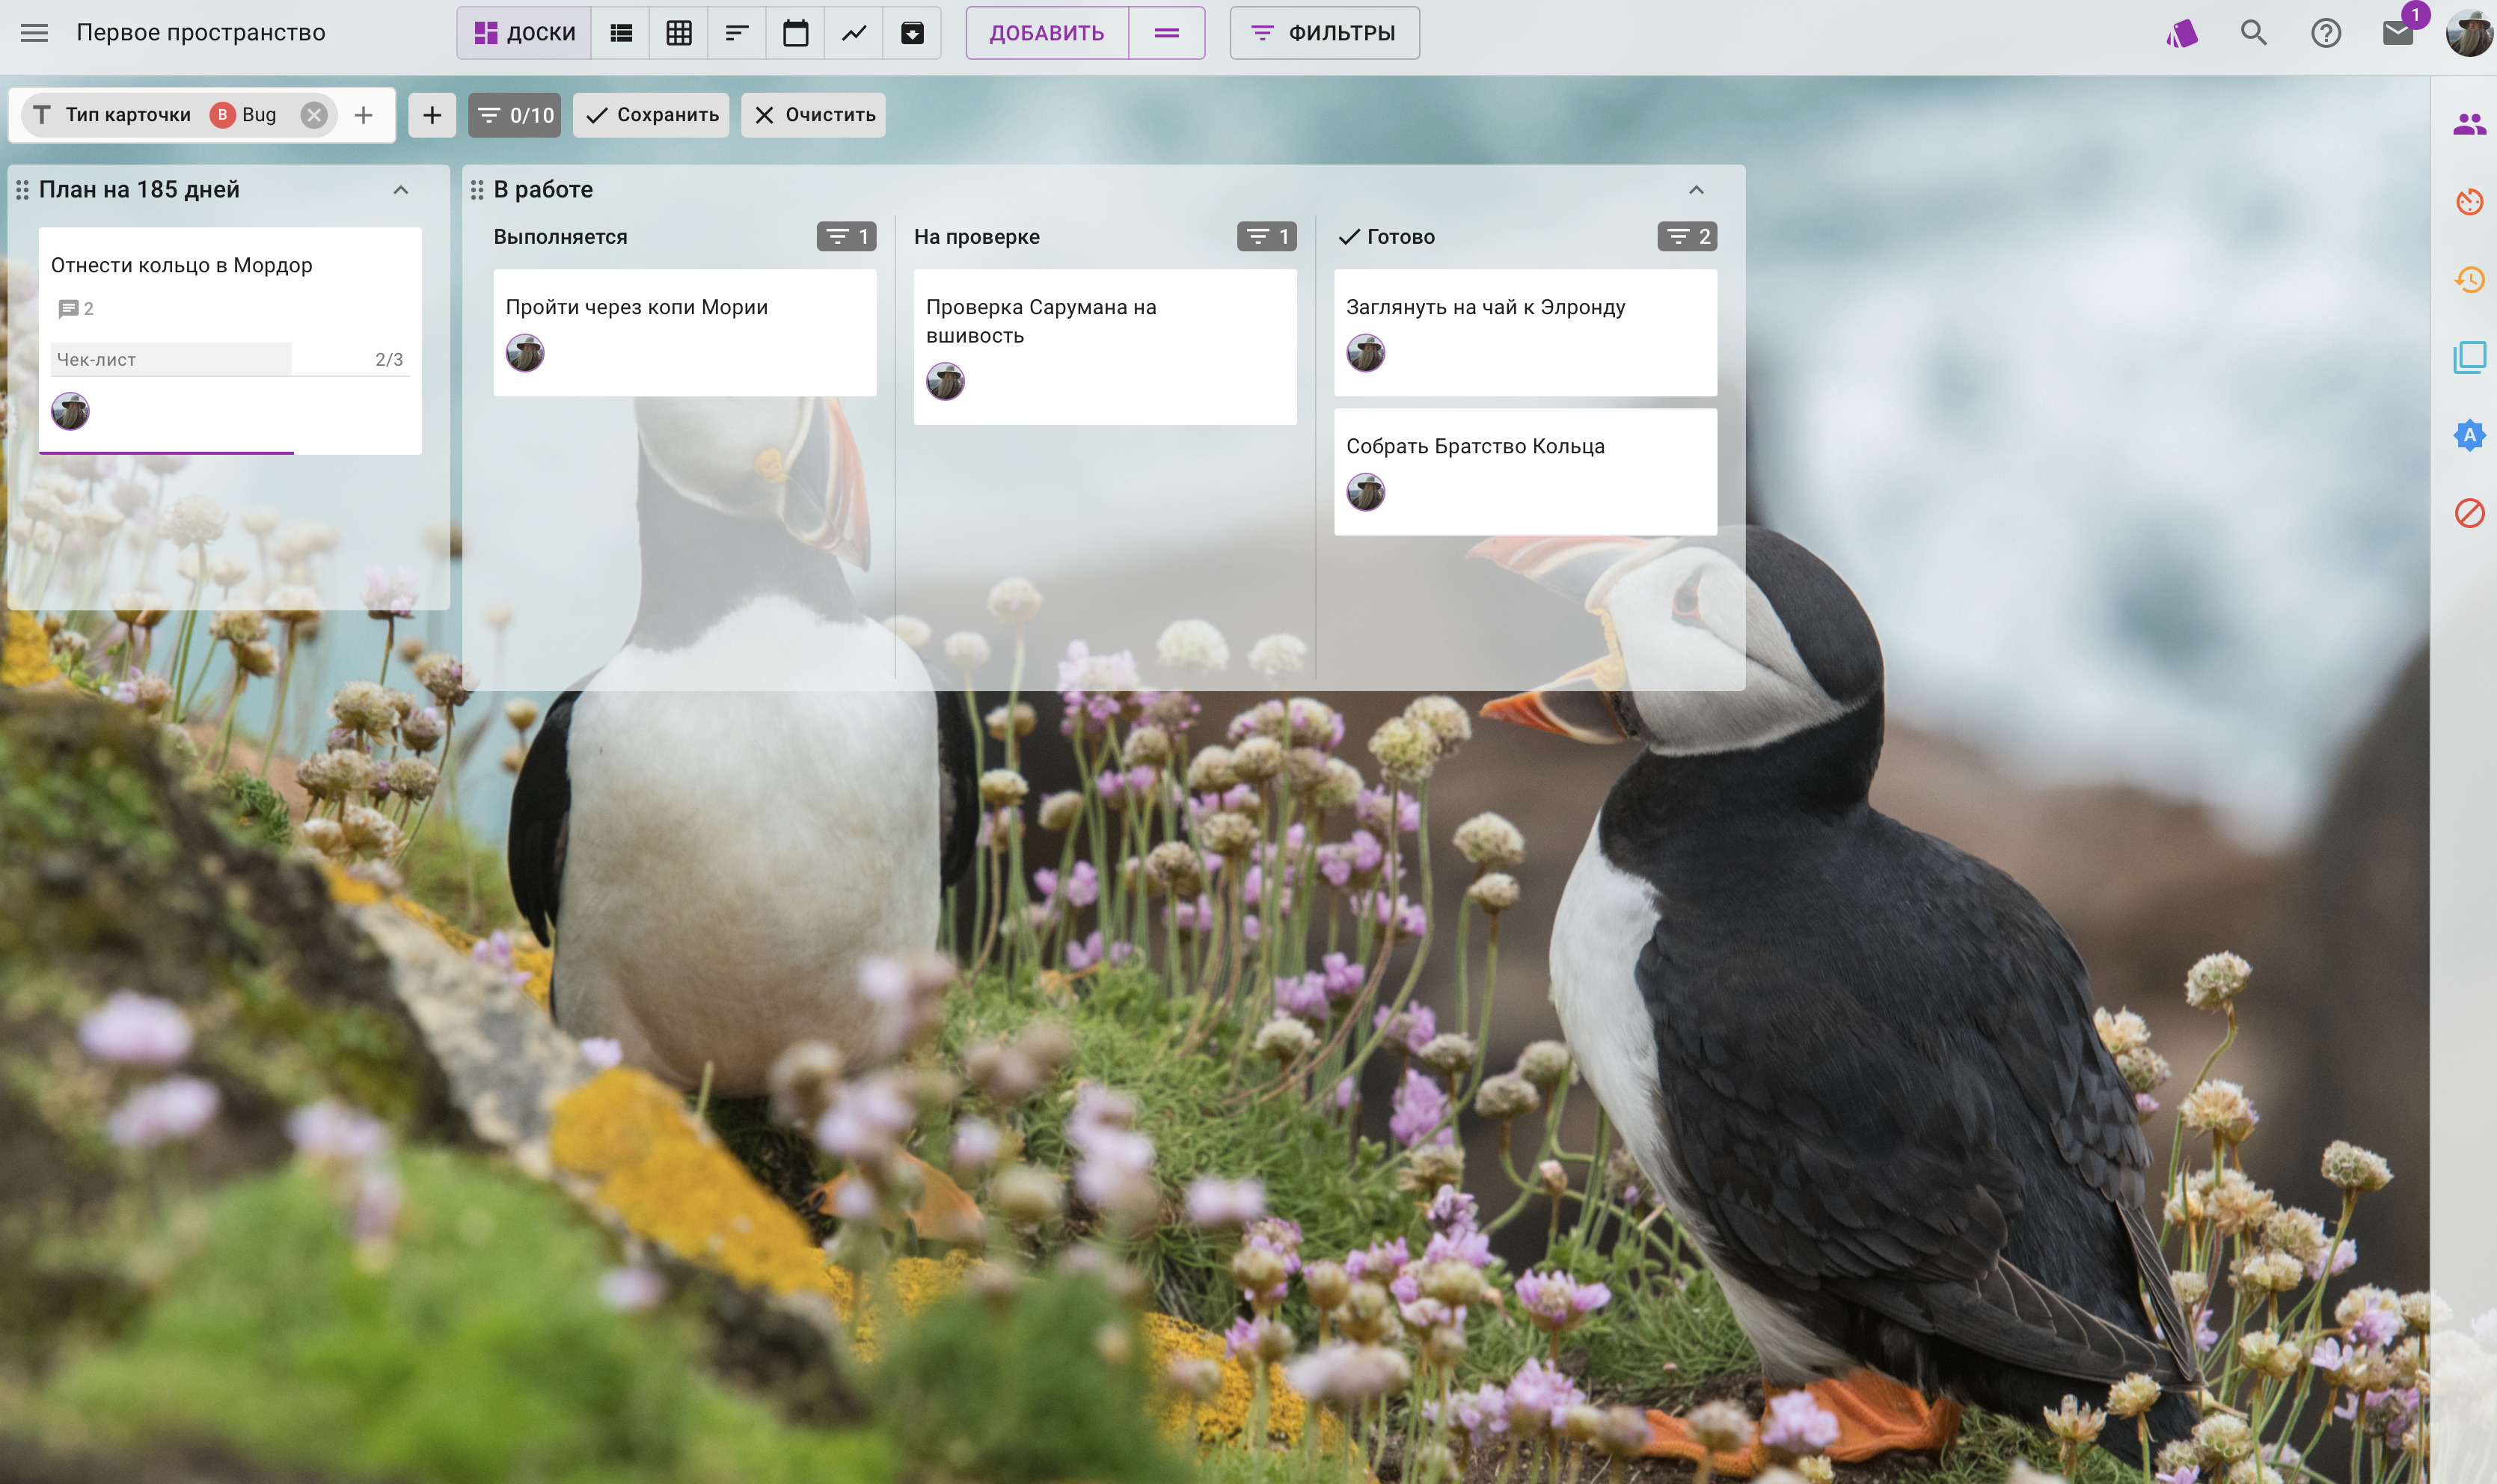Collapse the В работе board

coord(1696,190)
